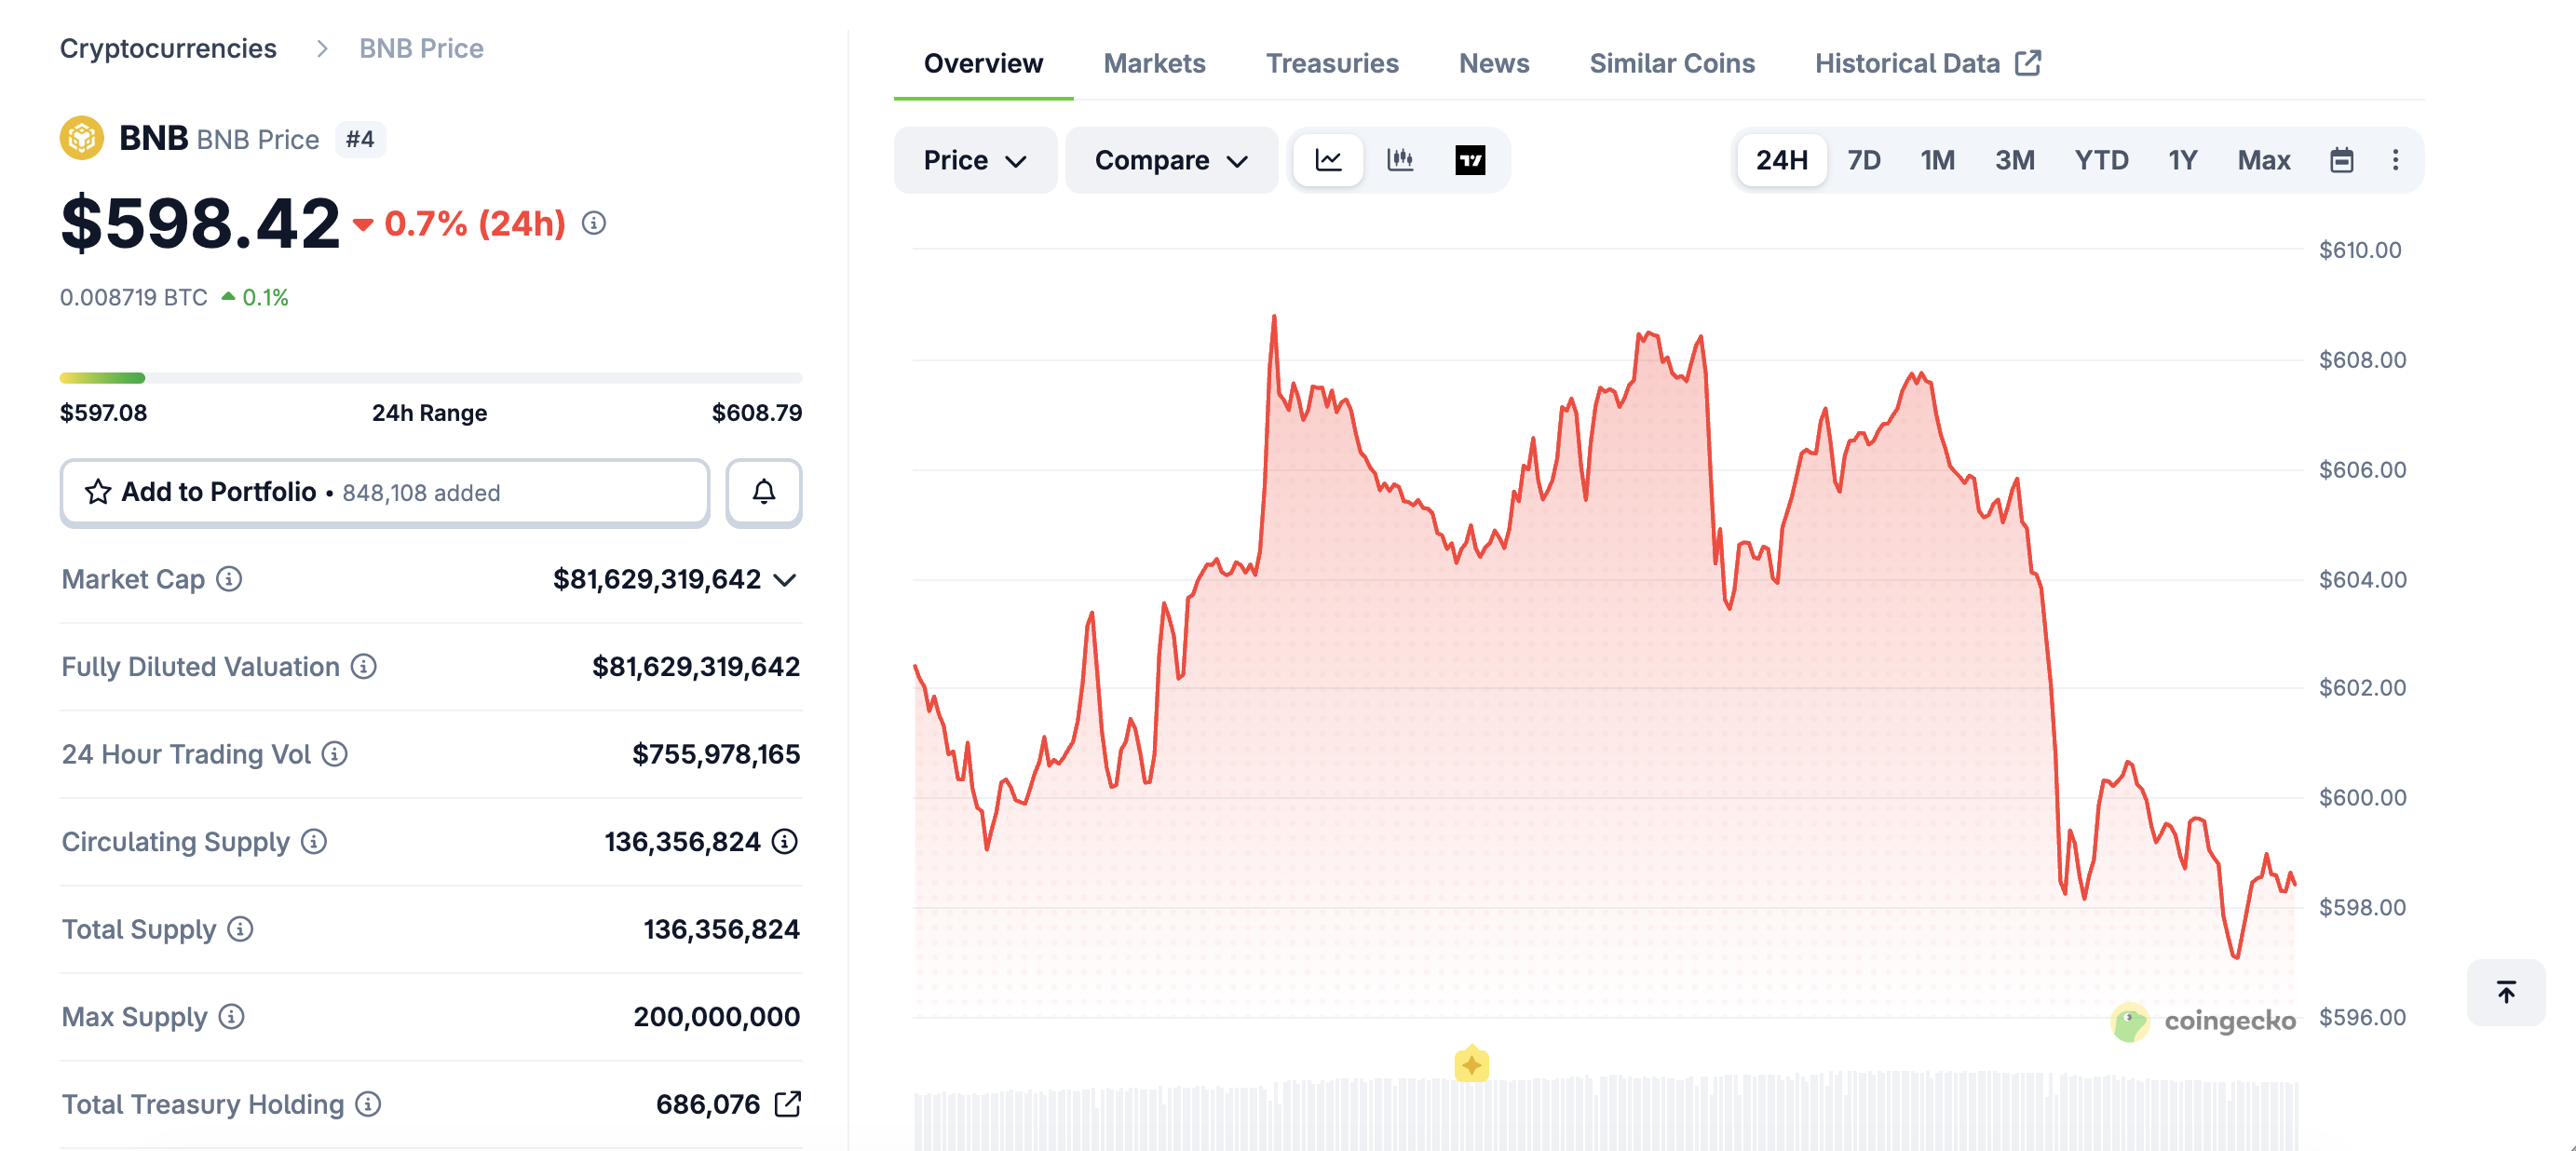This screenshot has width=2576, height=1151.
Task: Expand the Compare dropdown
Action: [x=1170, y=159]
